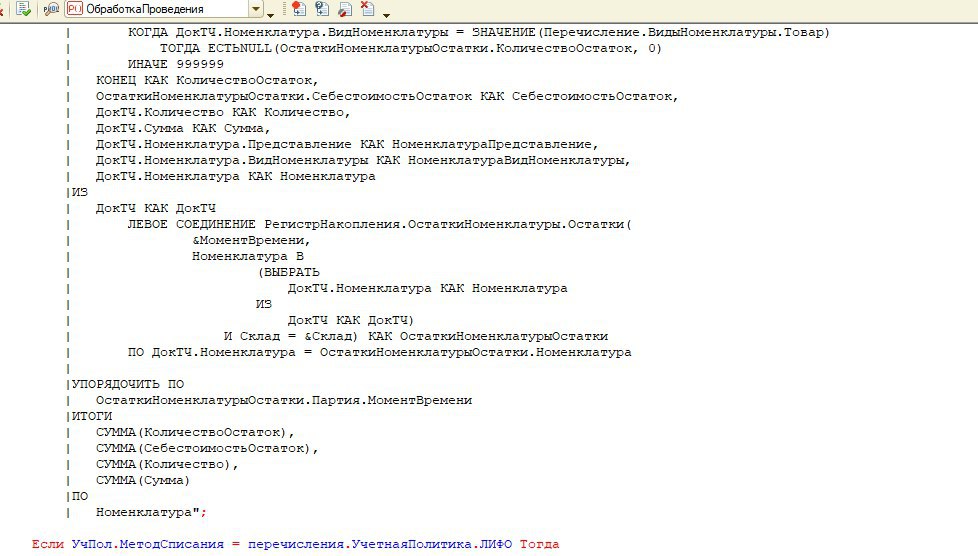Click 'Номенклатура";' closing query line

point(151,512)
